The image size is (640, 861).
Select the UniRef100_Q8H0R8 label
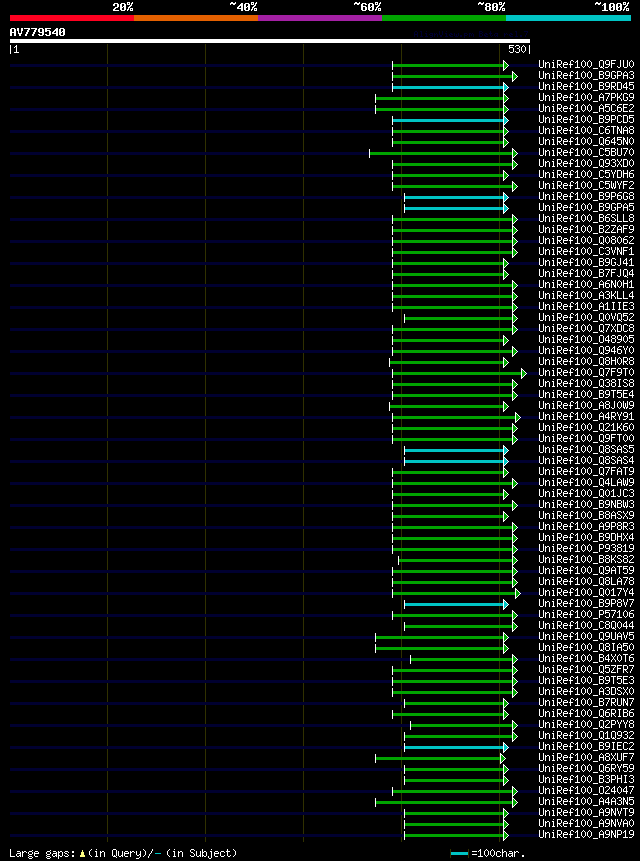pyautogui.click(x=586, y=361)
